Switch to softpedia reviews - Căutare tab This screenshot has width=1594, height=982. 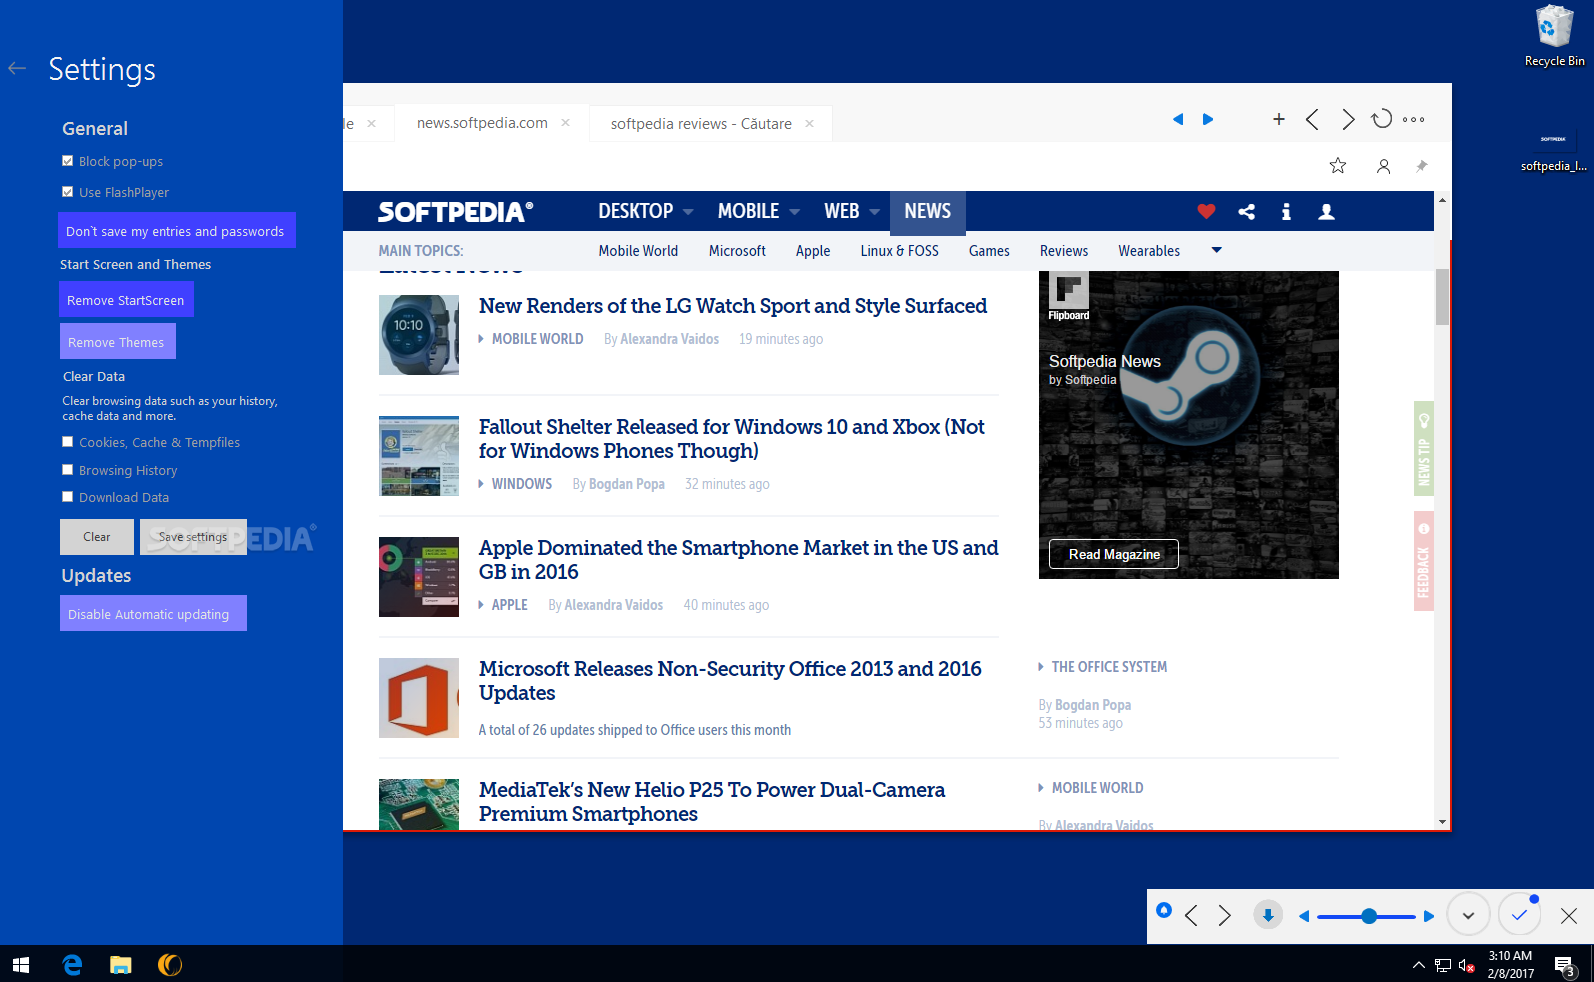tap(701, 124)
